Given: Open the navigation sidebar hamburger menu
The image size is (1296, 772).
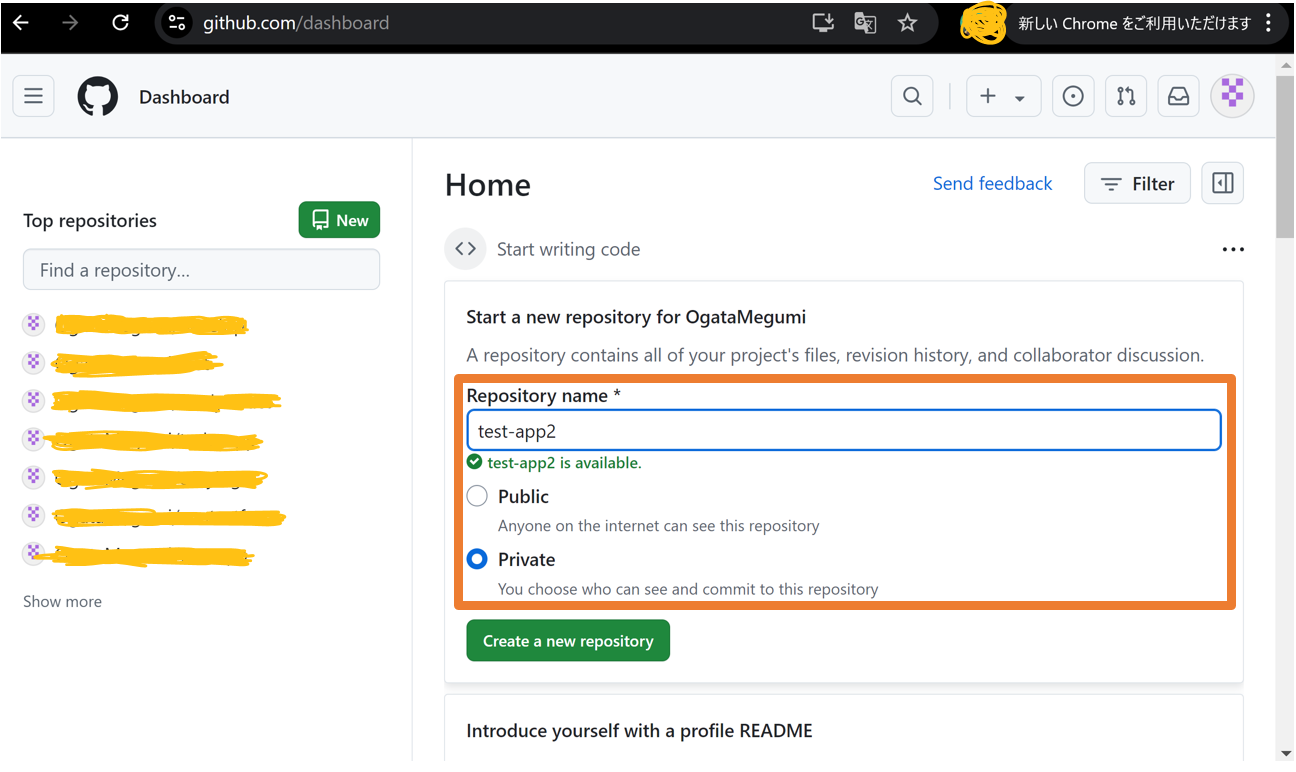Looking at the screenshot, I should tap(33, 96).
